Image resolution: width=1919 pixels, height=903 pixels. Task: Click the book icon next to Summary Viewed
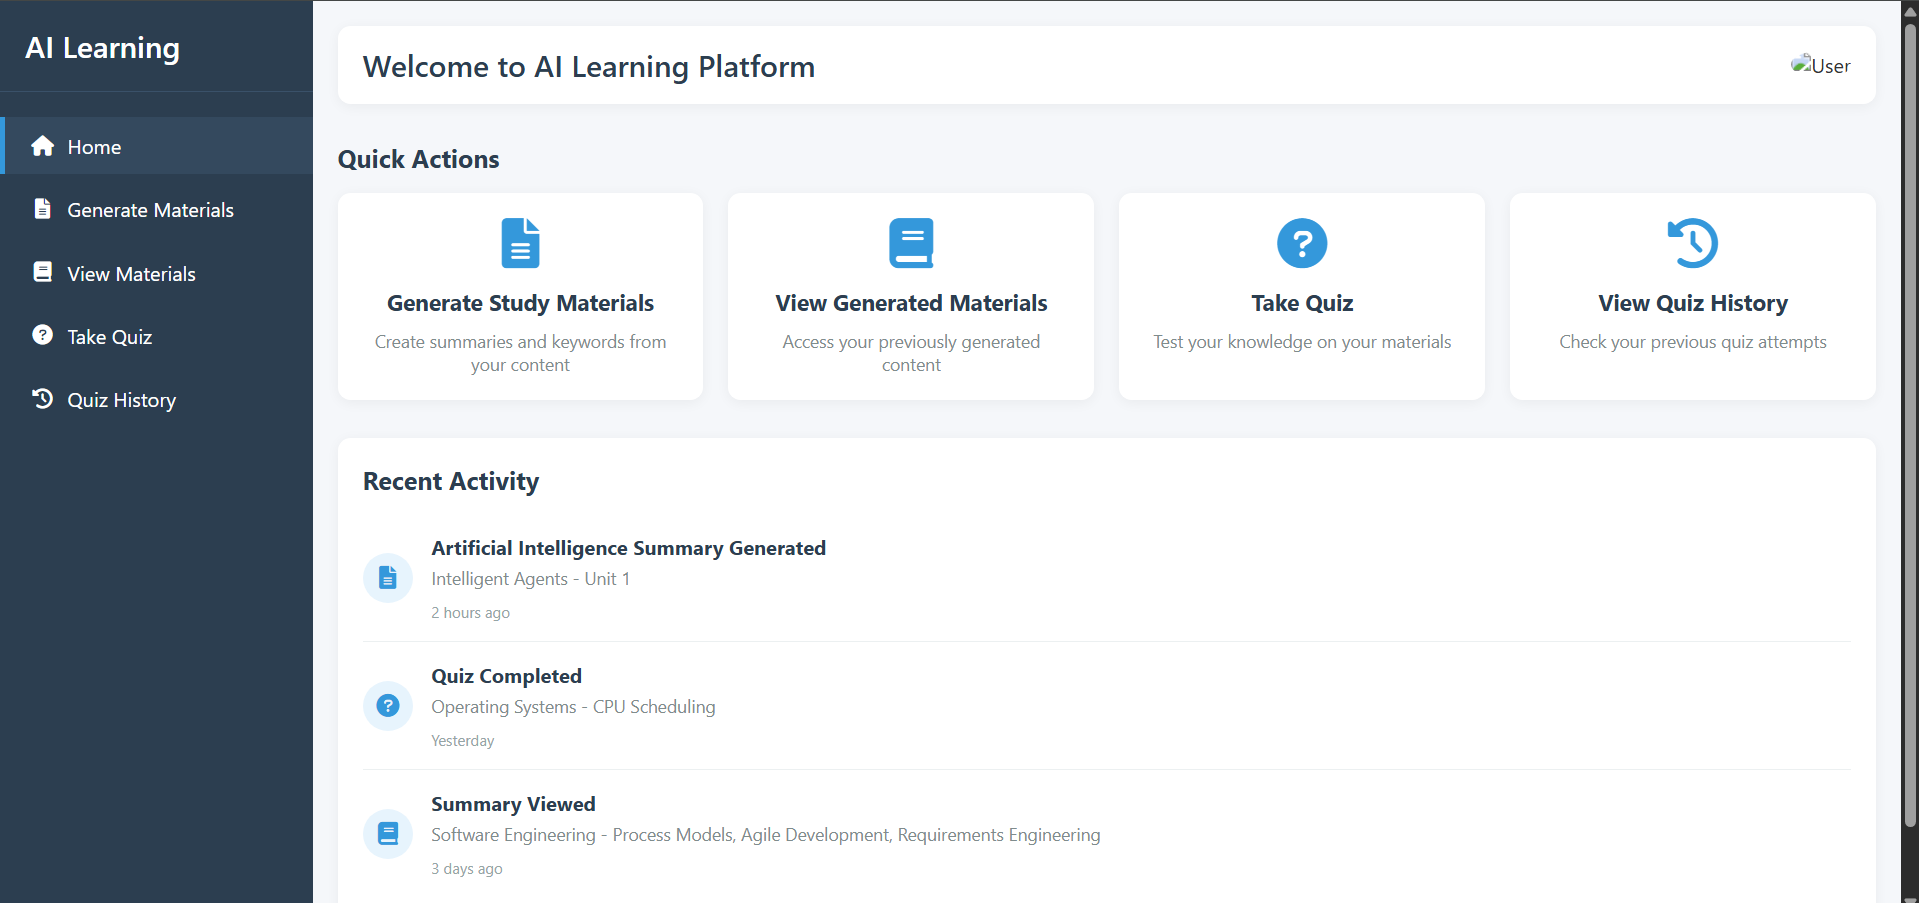[x=387, y=833]
